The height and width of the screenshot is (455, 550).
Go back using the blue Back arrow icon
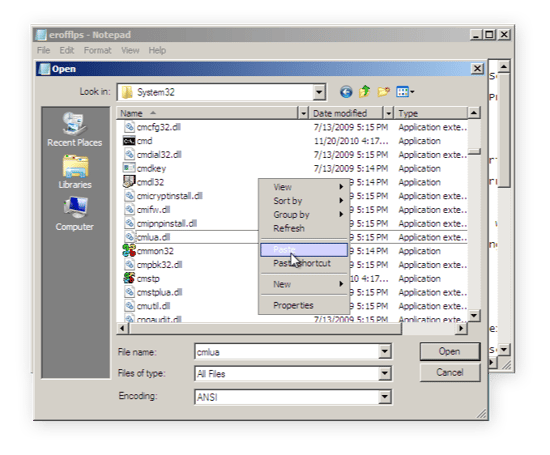[346, 92]
